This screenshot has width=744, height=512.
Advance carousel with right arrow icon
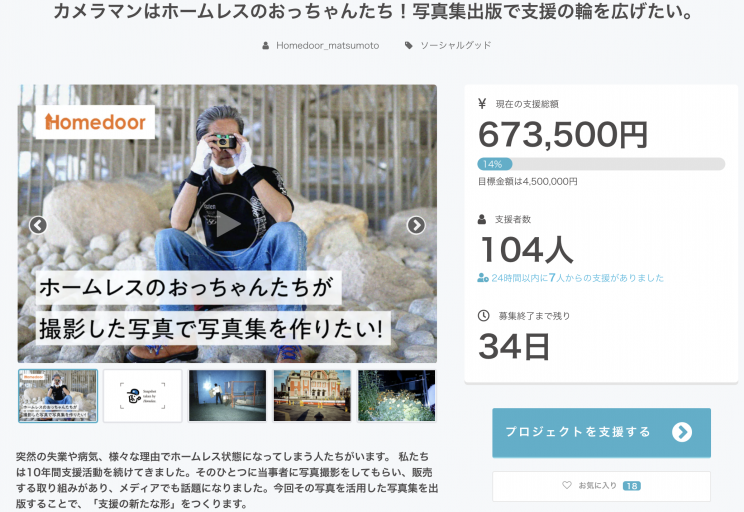[416, 225]
